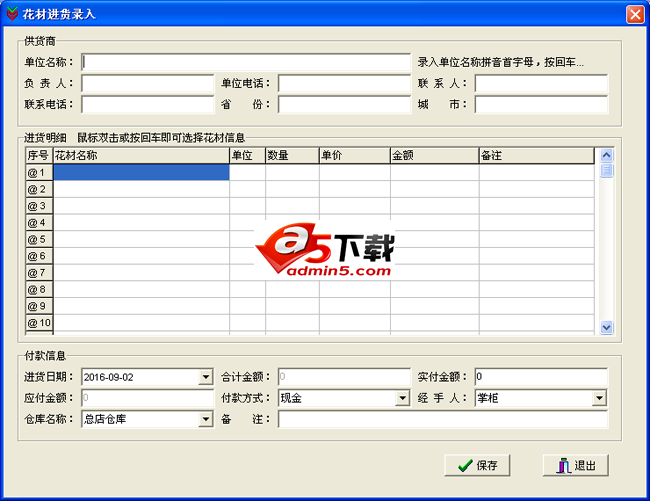
Task: Select row header @6
Action: (39, 256)
